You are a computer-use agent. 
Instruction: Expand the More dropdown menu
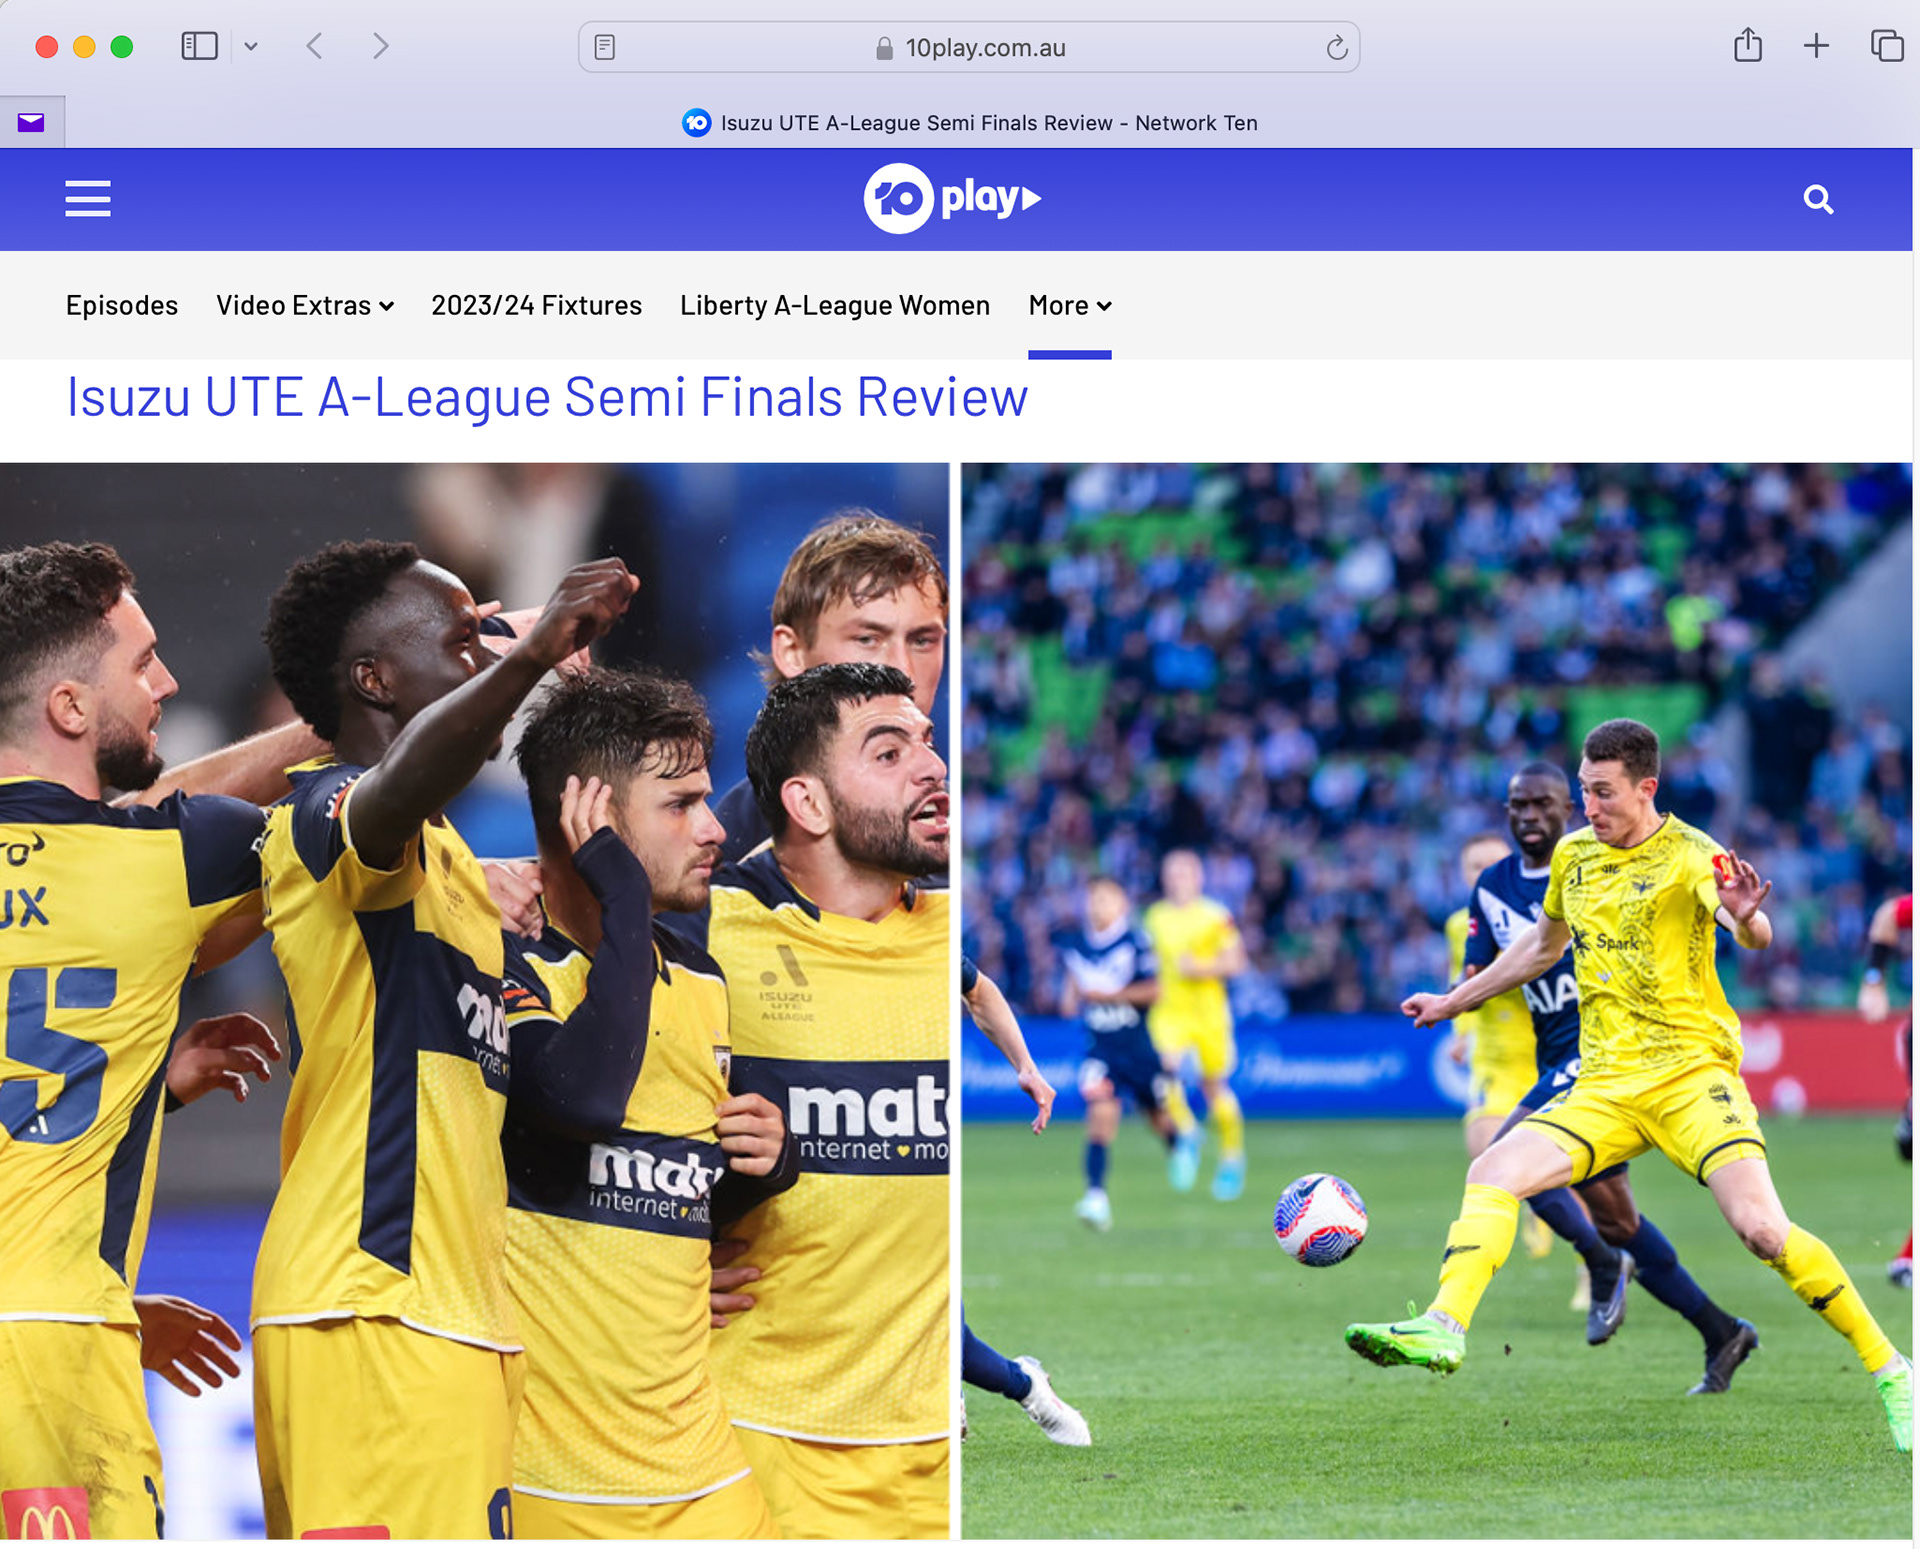(x=1069, y=305)
